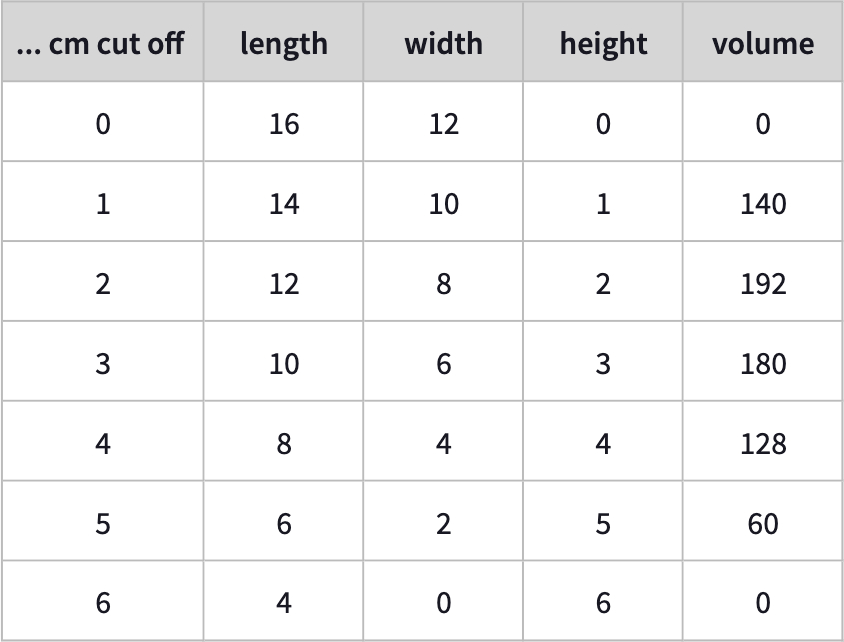
Task: Click the width cell showing 12
Action: click(x=443, y=124)
